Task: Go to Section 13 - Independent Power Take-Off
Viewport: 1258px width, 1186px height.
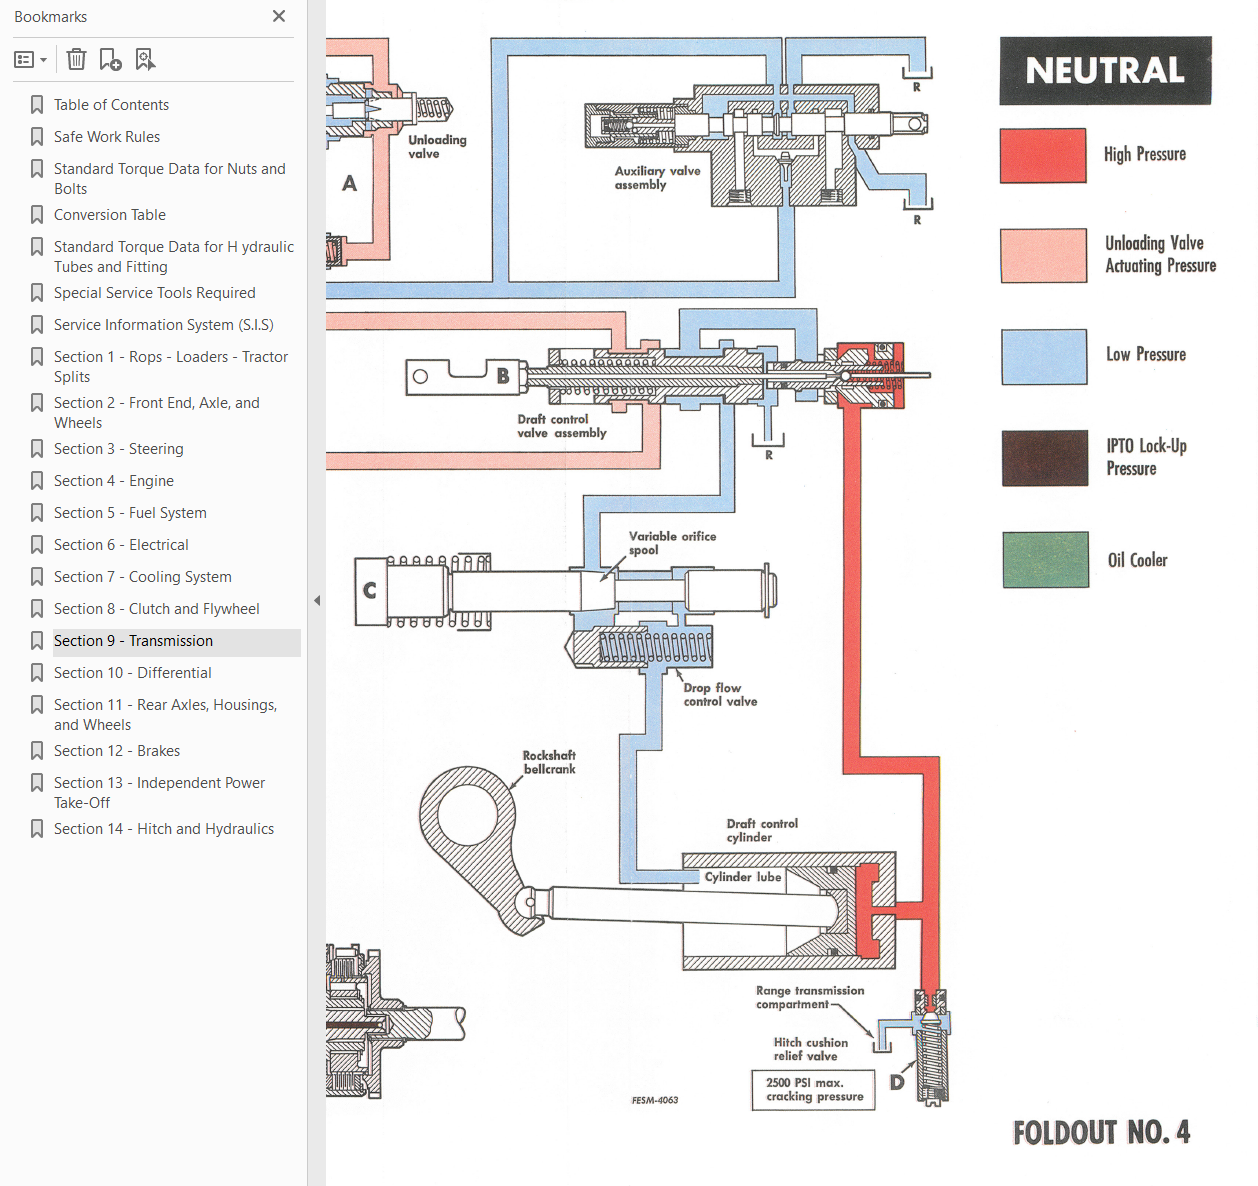Action: 160,793
